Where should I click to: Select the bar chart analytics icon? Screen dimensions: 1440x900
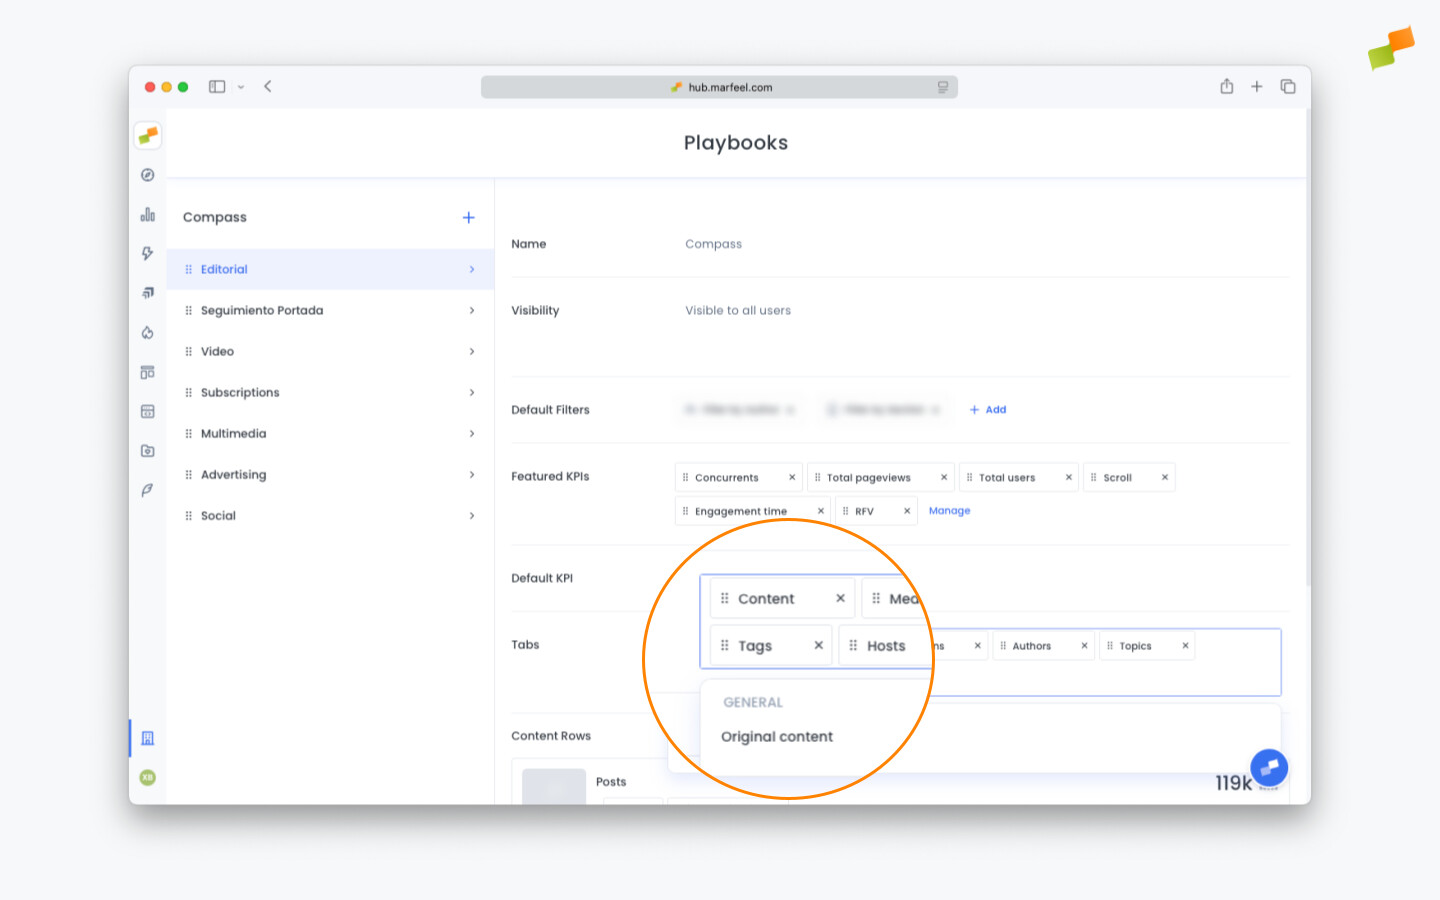[x=147, y=214]
